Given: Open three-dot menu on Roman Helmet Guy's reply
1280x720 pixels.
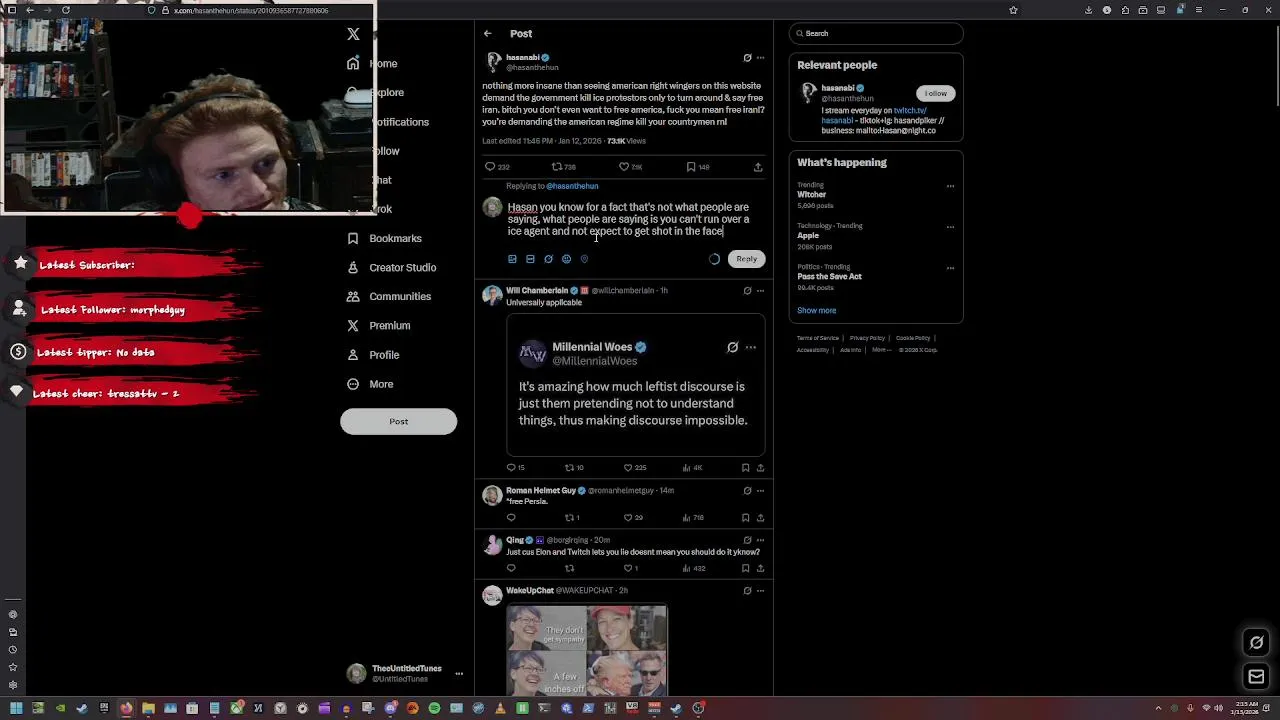Looking at the screenshot, I should click(761, 491).
